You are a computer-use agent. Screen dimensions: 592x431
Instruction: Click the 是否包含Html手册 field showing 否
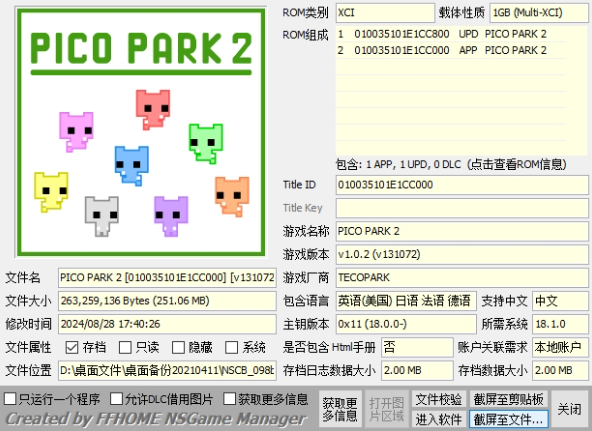(417, 347)
